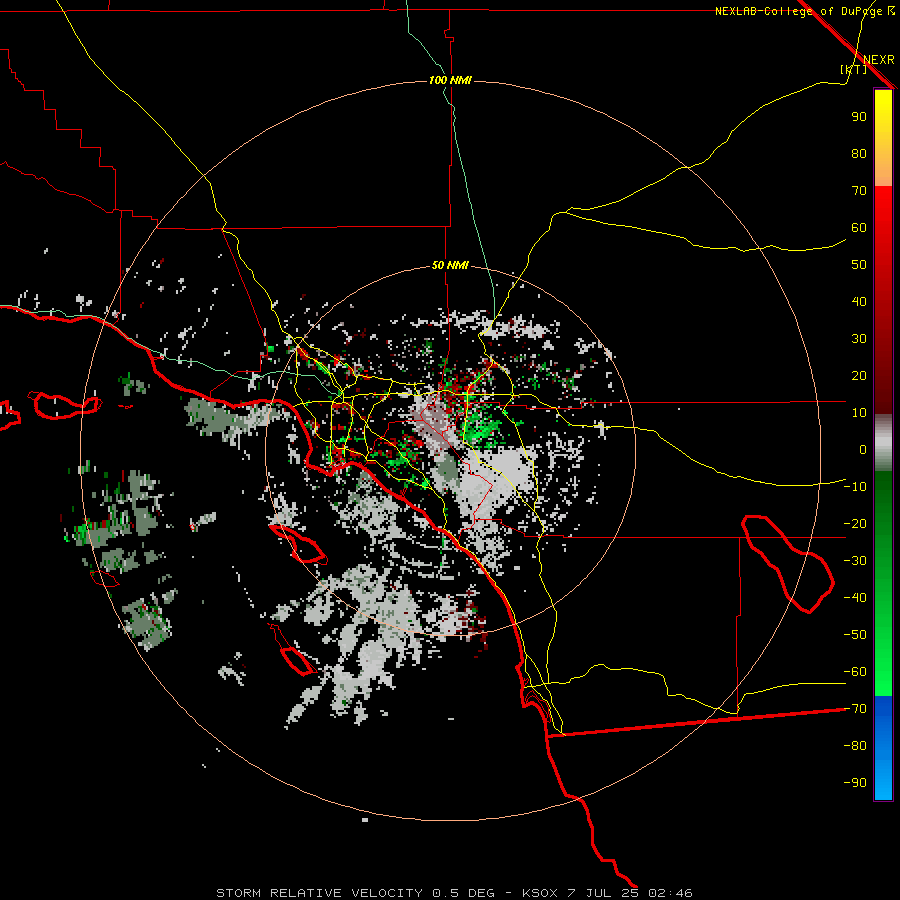The height and width of the screenshot is (900, 900).
Task: Click the 40 value on the velocity scale
Action: pos(859,301)
